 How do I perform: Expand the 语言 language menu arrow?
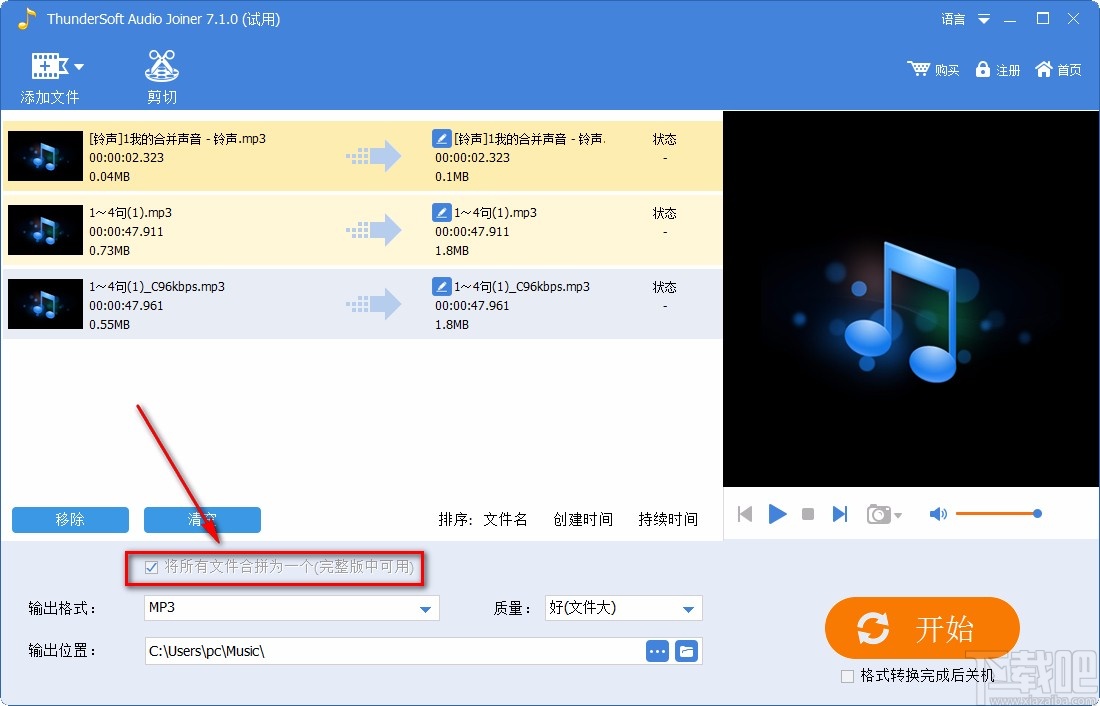coord(982,17)
